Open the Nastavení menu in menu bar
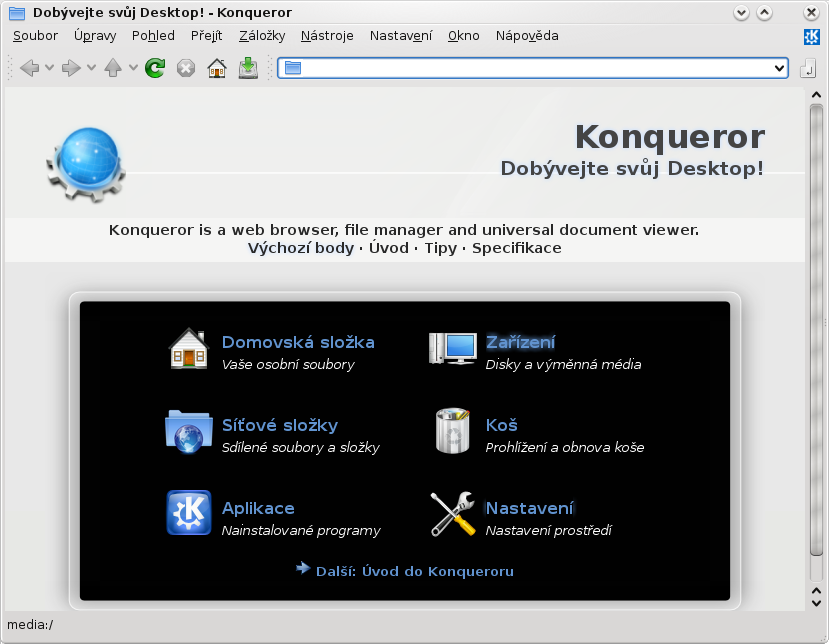This screenshot has width=829, height=644. (401, 36)
